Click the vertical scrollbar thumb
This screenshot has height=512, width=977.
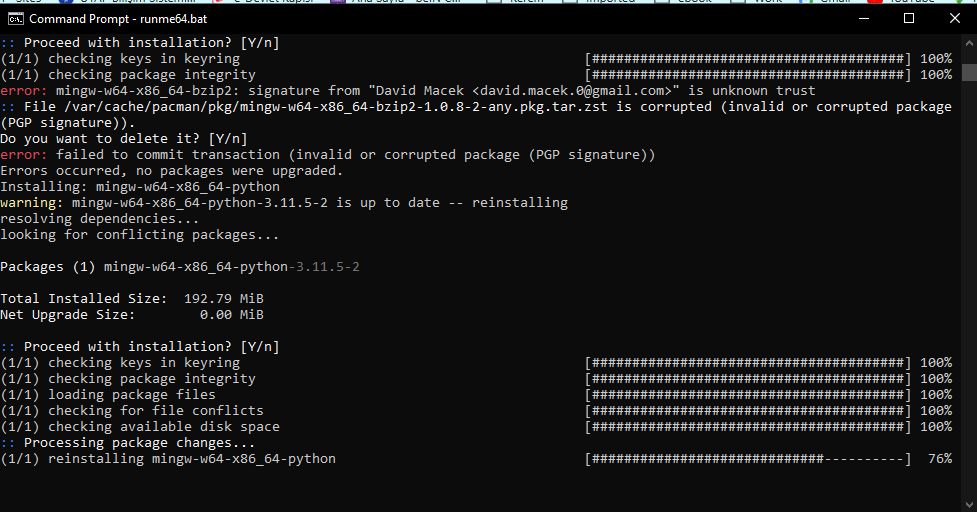pyautogui.click(x=969, y=72)
